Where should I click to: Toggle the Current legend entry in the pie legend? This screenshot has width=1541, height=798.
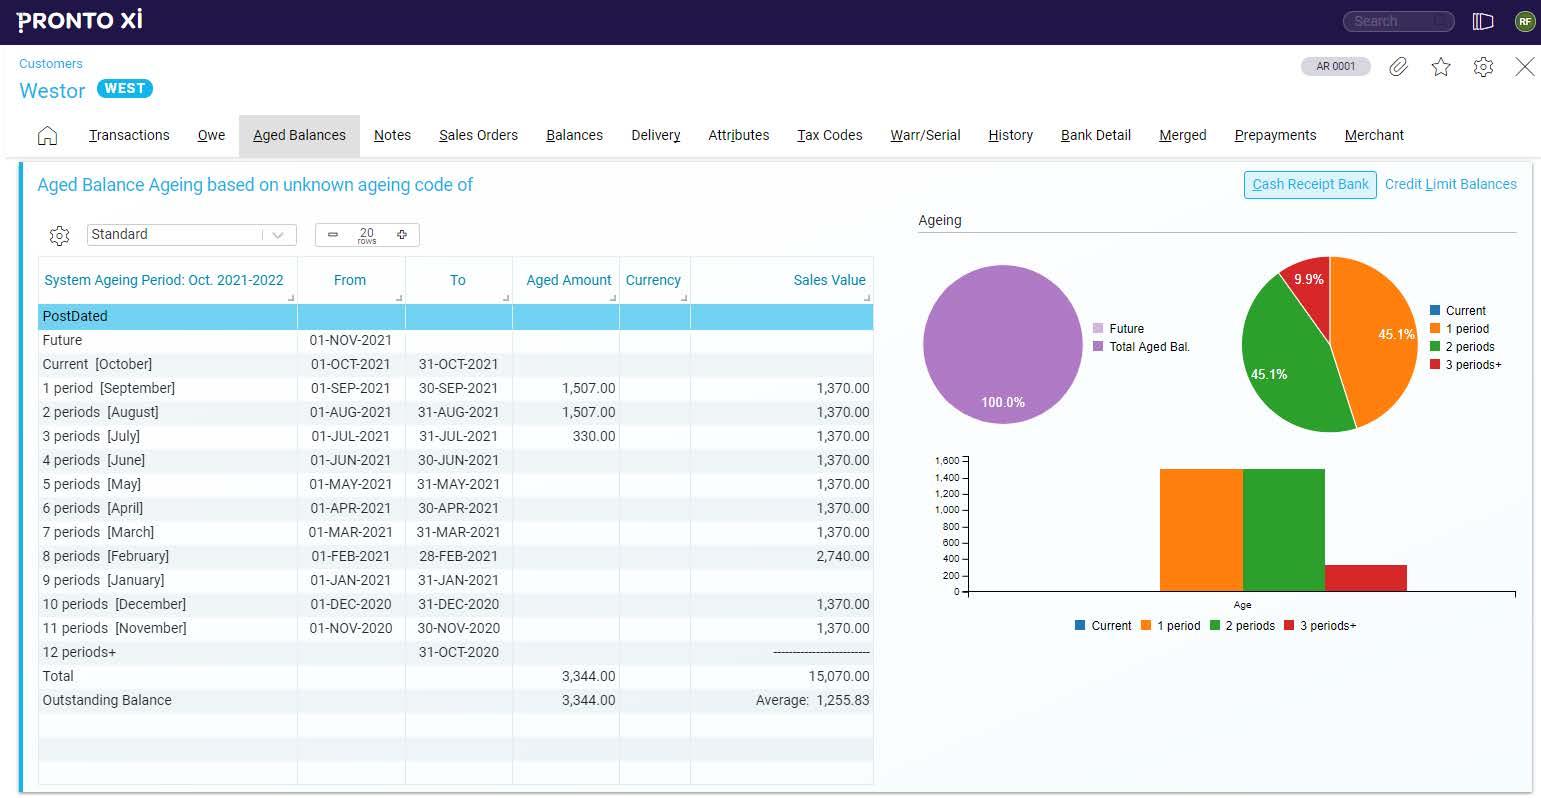pos(1463,310)
